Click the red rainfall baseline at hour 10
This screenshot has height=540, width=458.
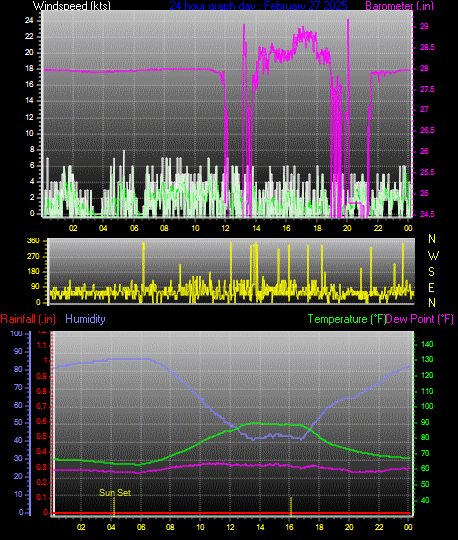pyautogui.click(x=200, y=513)
